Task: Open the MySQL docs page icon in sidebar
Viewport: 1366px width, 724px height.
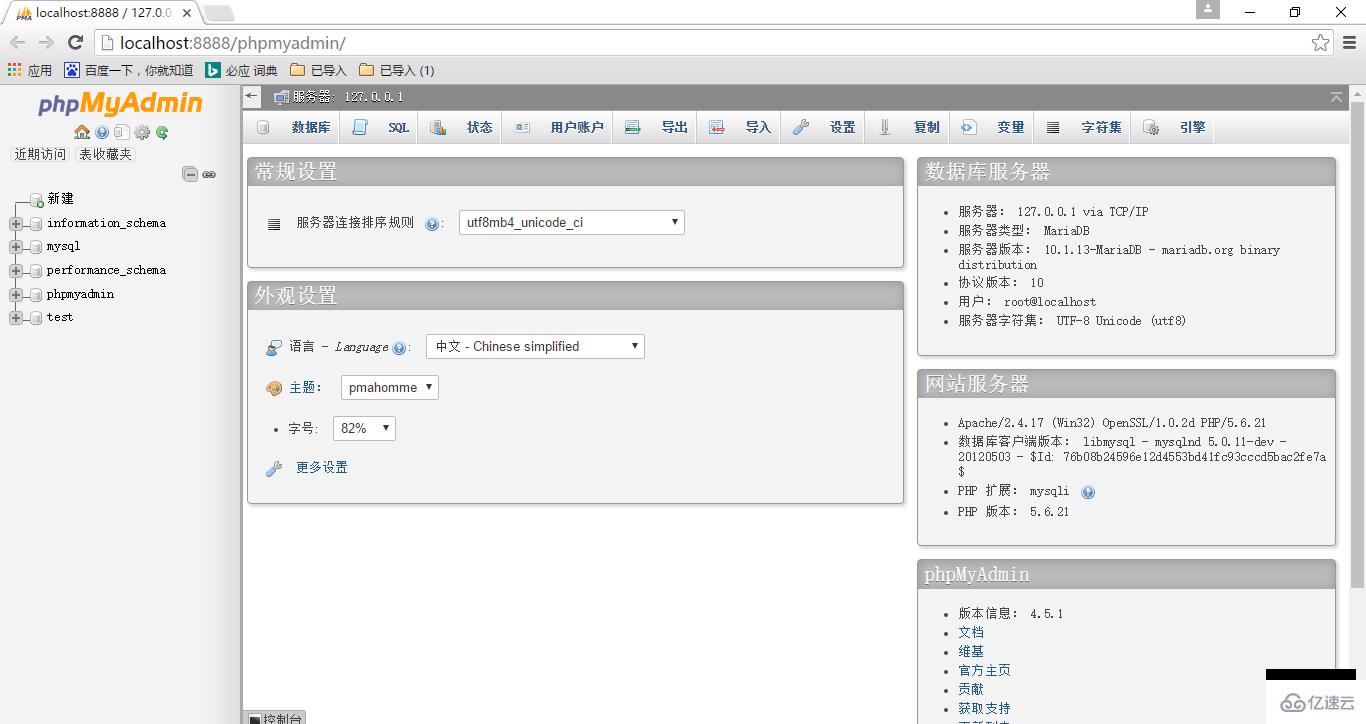Action: click(x=121, y=132)
